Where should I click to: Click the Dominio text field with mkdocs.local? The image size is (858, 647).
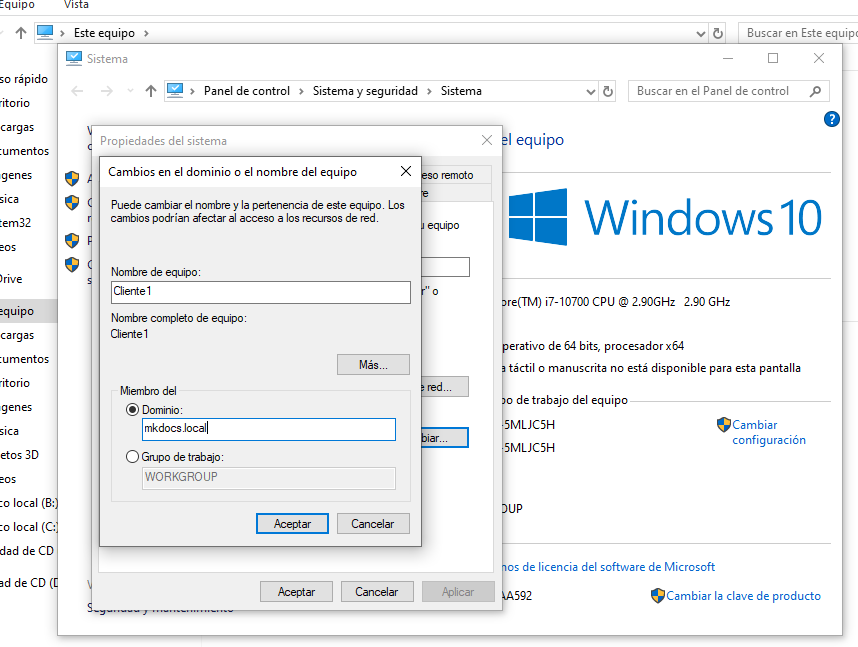point(268,429)
